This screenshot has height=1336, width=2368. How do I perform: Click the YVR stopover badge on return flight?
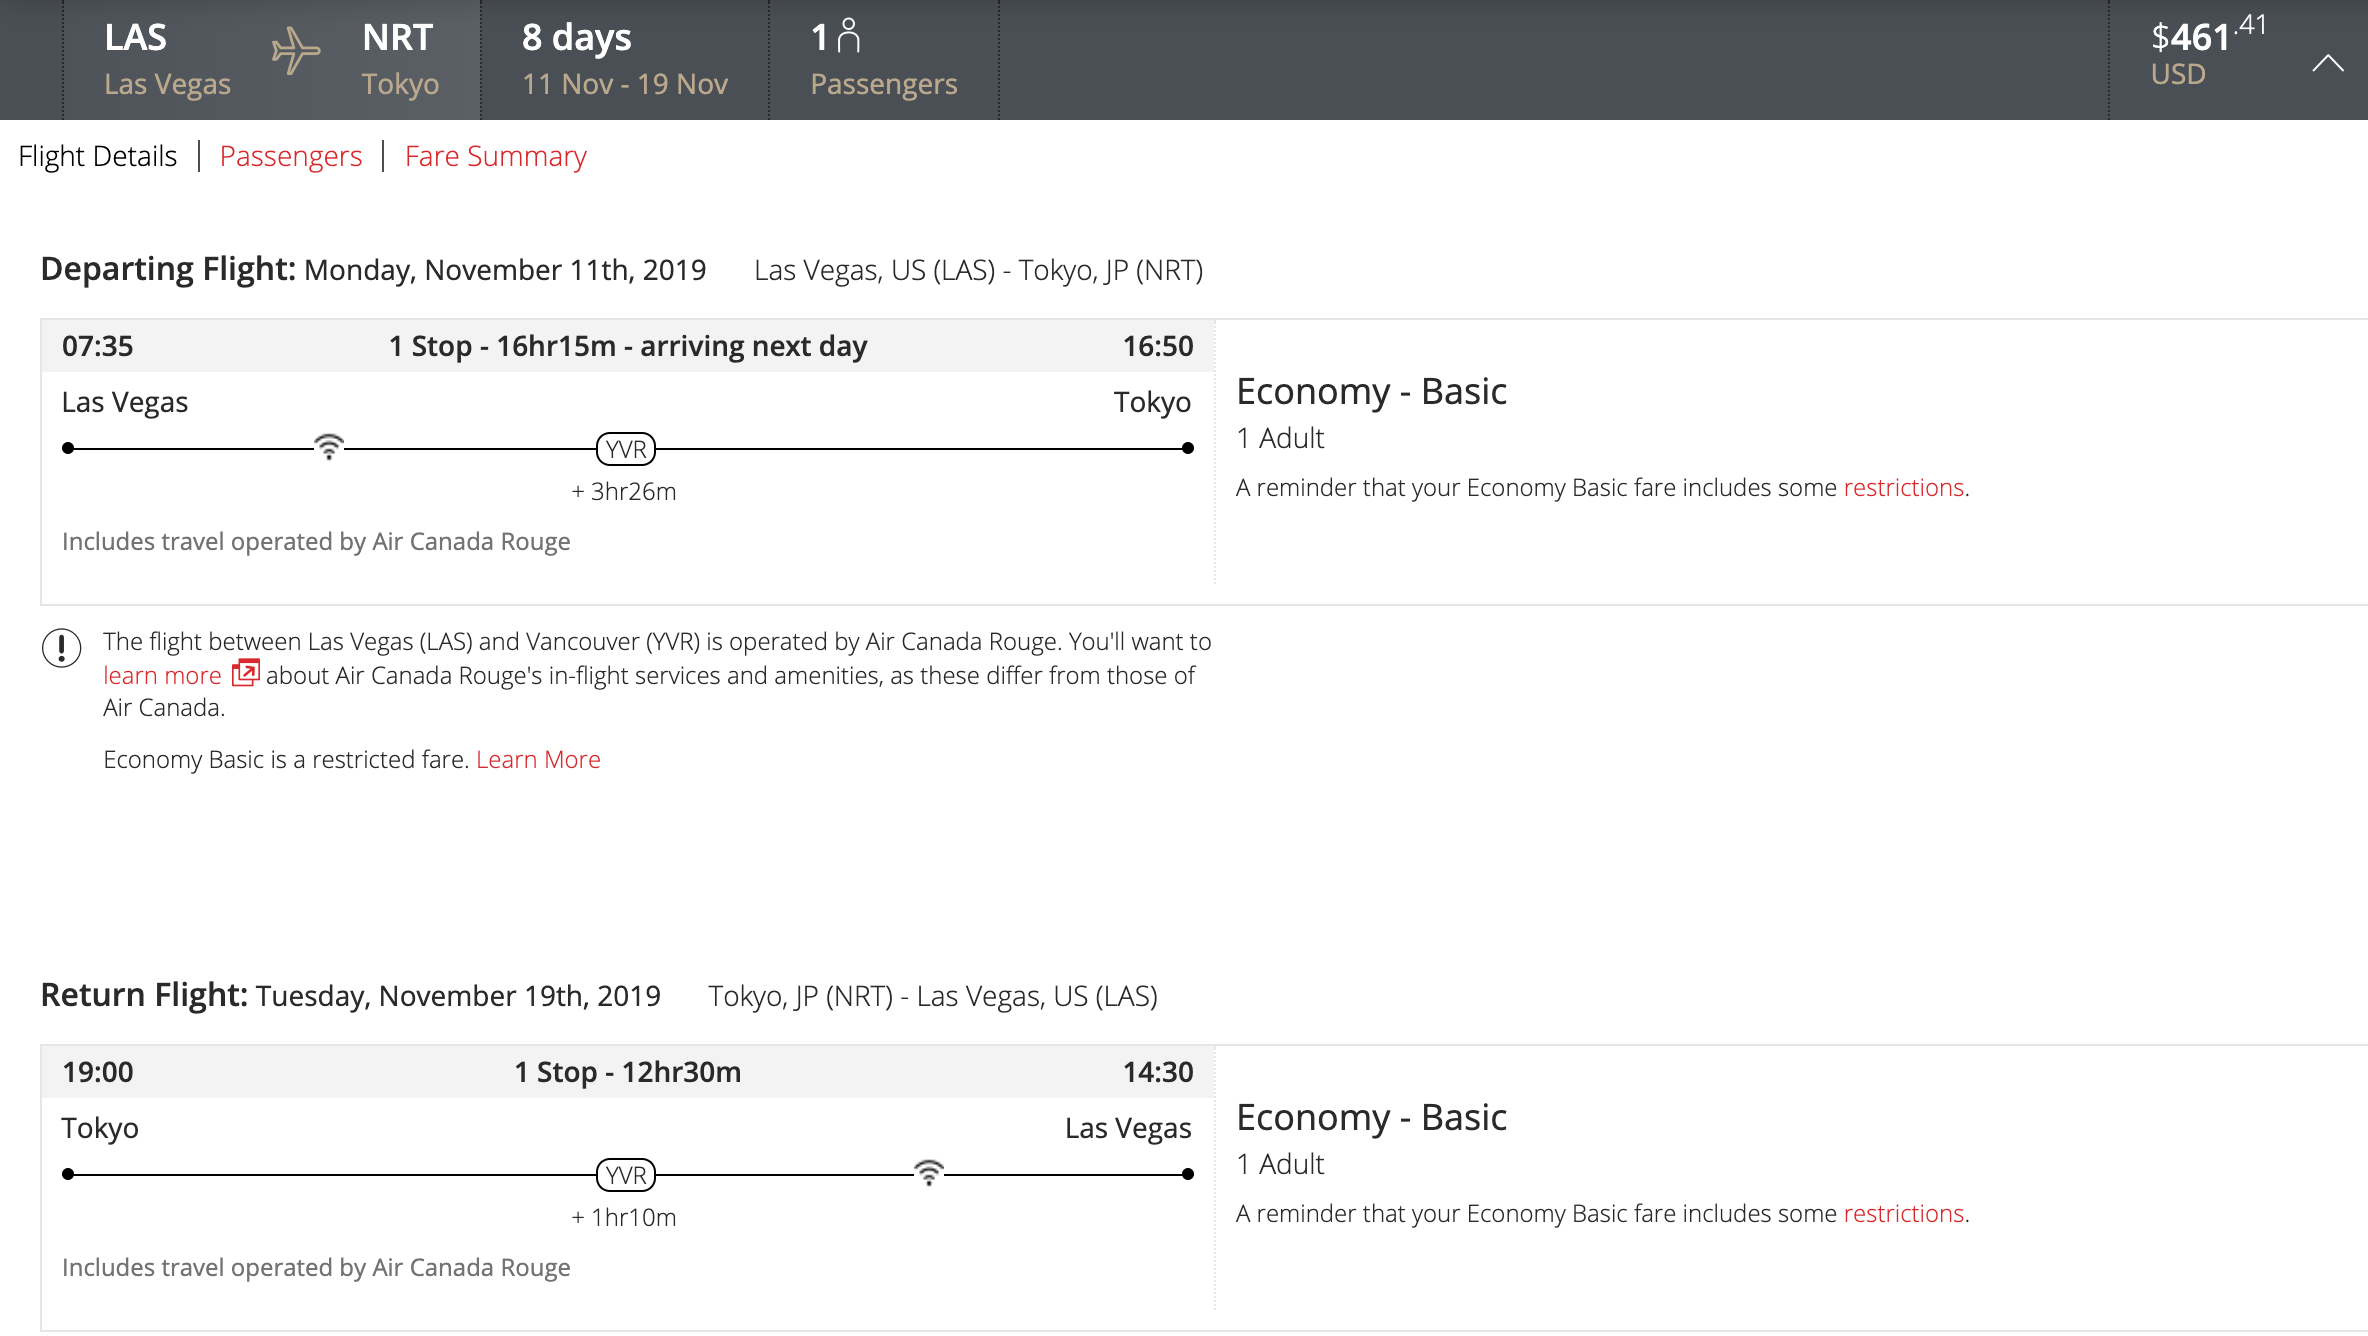click(x=626, y=1175)
